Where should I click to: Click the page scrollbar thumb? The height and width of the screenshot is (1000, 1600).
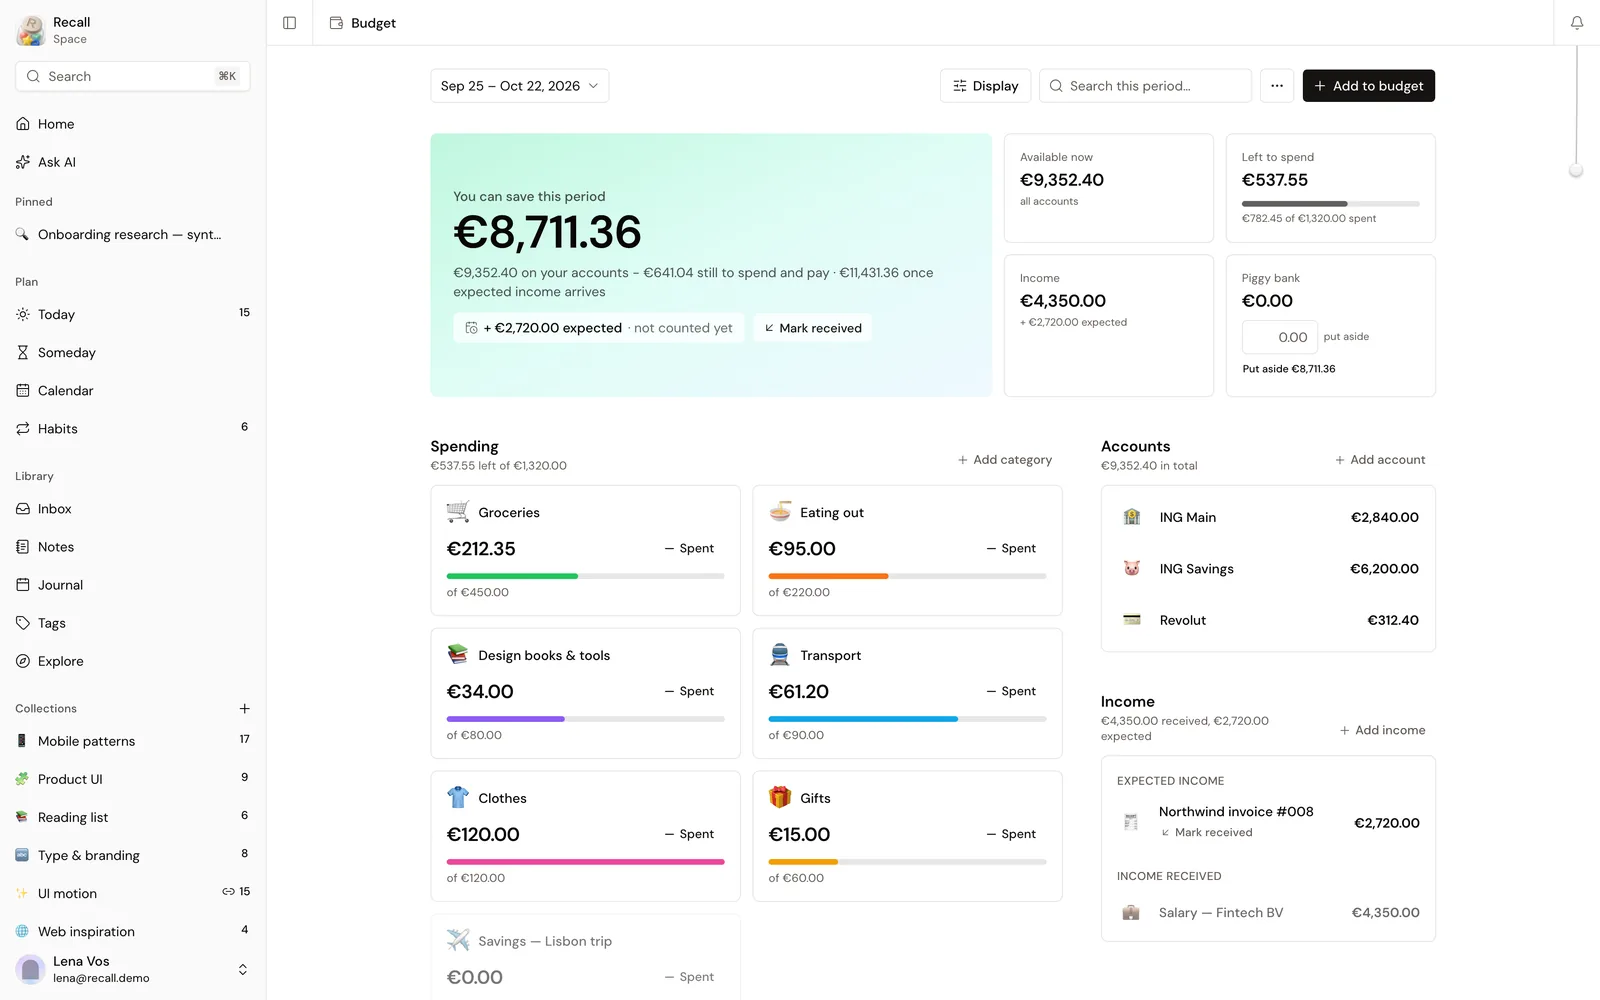click(1577, 171)
